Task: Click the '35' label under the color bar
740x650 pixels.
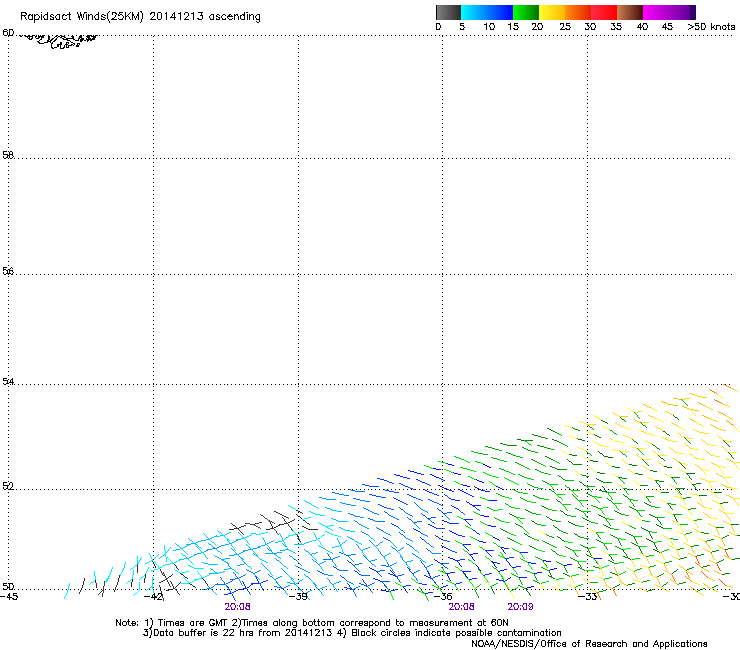Action: coord(616,27)
